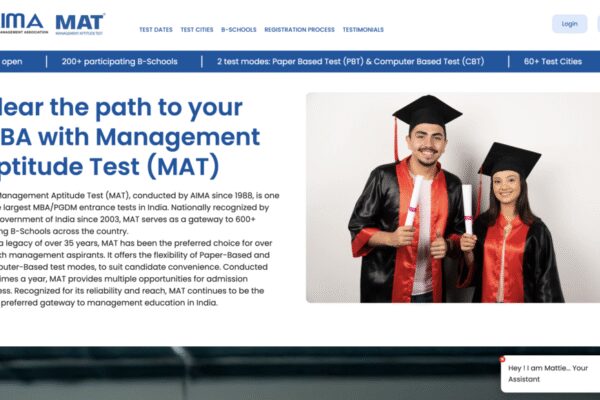
Task: Click the graduates banner image
Action: (453, 198)
